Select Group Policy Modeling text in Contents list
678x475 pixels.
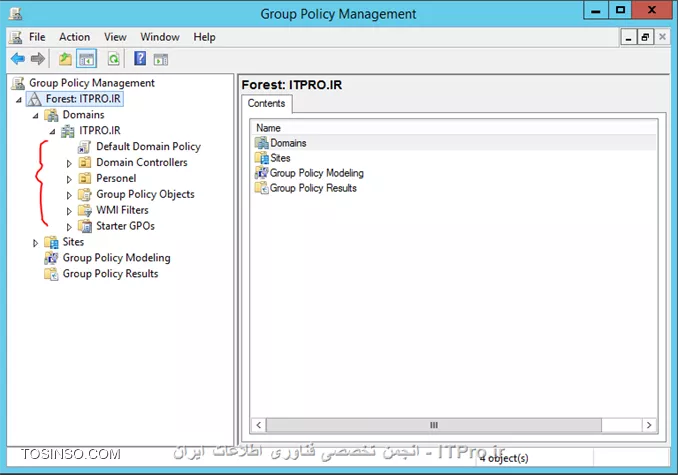[317, 173]
